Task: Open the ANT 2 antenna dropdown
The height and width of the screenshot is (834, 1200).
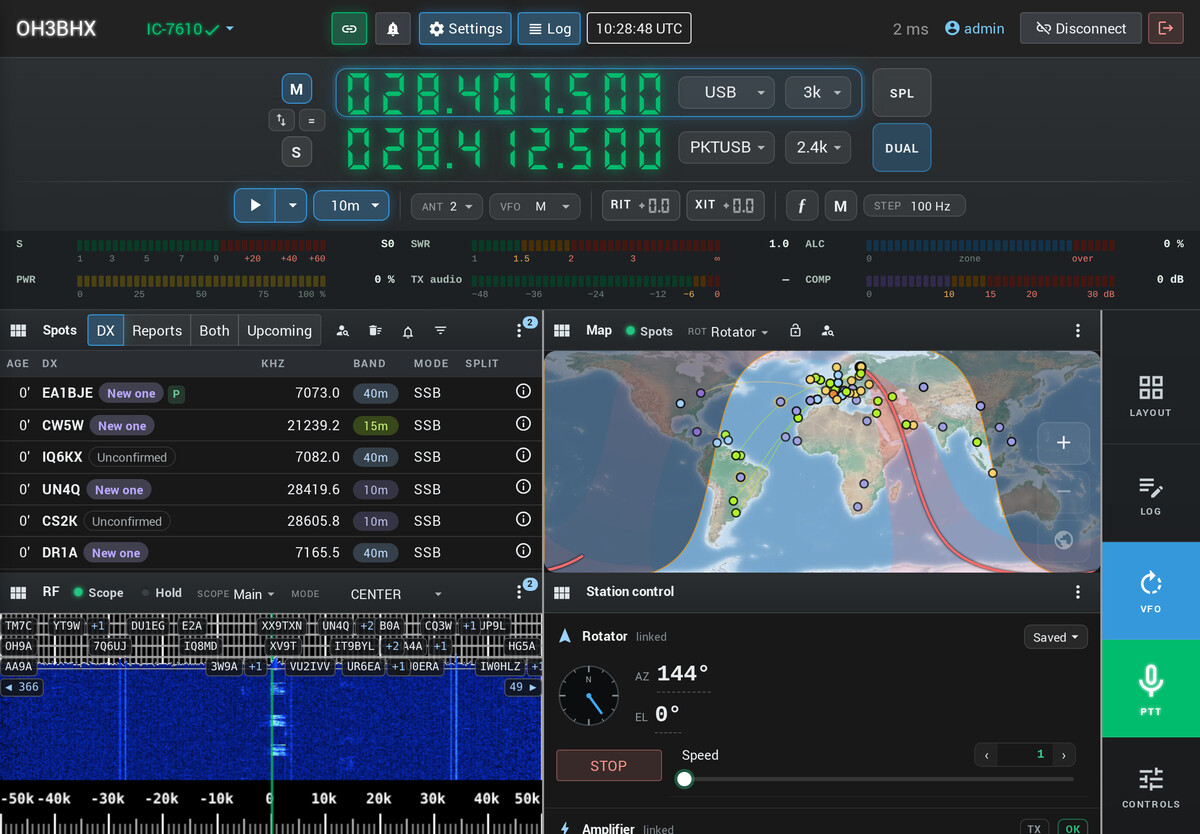Action: click(x=447, y=206)
